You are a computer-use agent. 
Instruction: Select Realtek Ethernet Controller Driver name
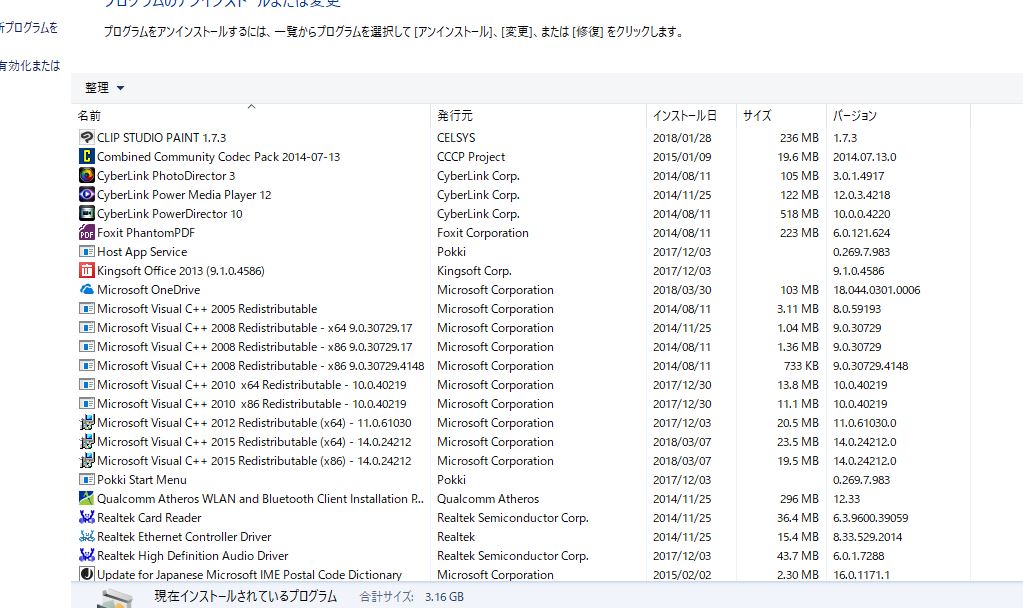pyautogui.click(x=184, y=536)
